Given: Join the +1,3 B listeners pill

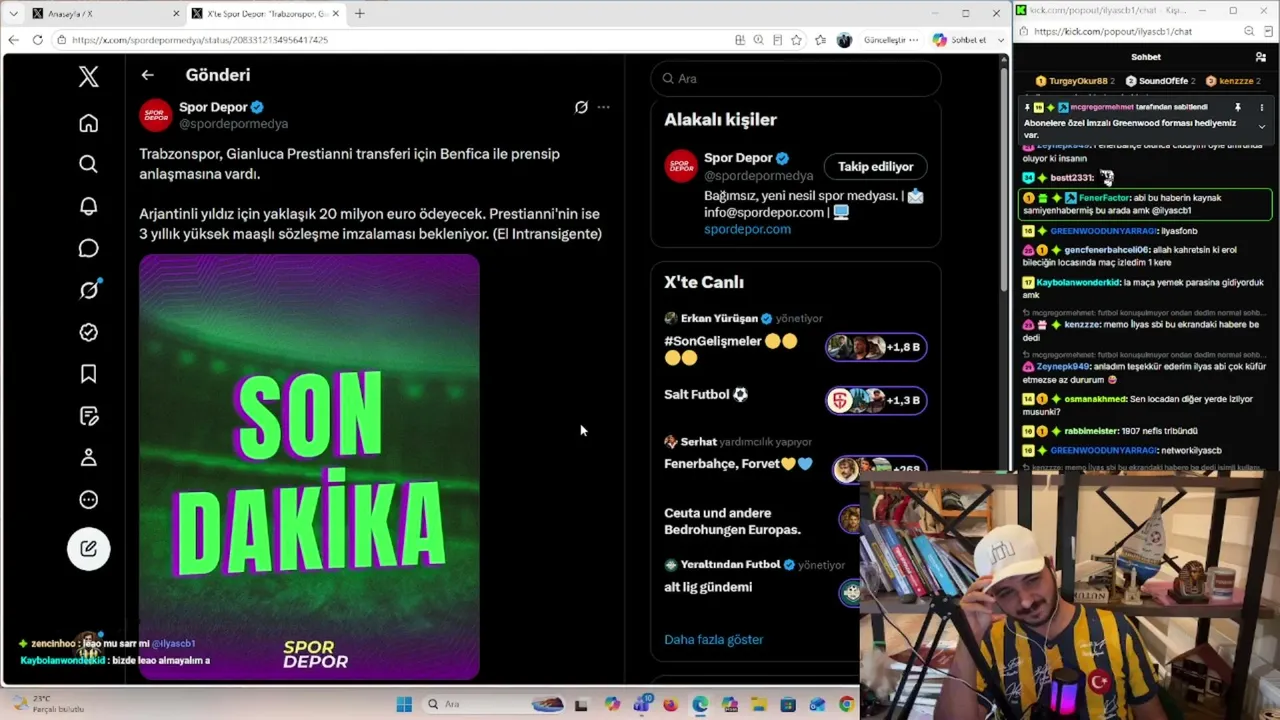Looking at the screenshot, I should coord(876,400).
